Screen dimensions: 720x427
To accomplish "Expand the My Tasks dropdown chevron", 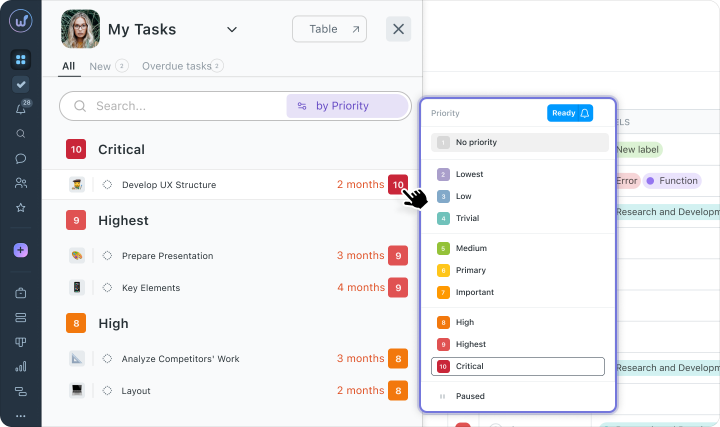I will tap(232, 29).
